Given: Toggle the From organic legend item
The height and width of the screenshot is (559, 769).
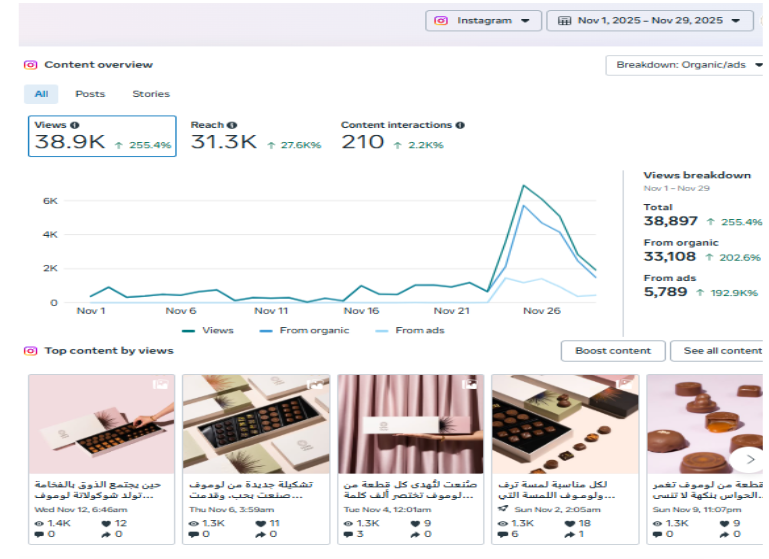Looking at the screenshot, I should pos(308,330).
